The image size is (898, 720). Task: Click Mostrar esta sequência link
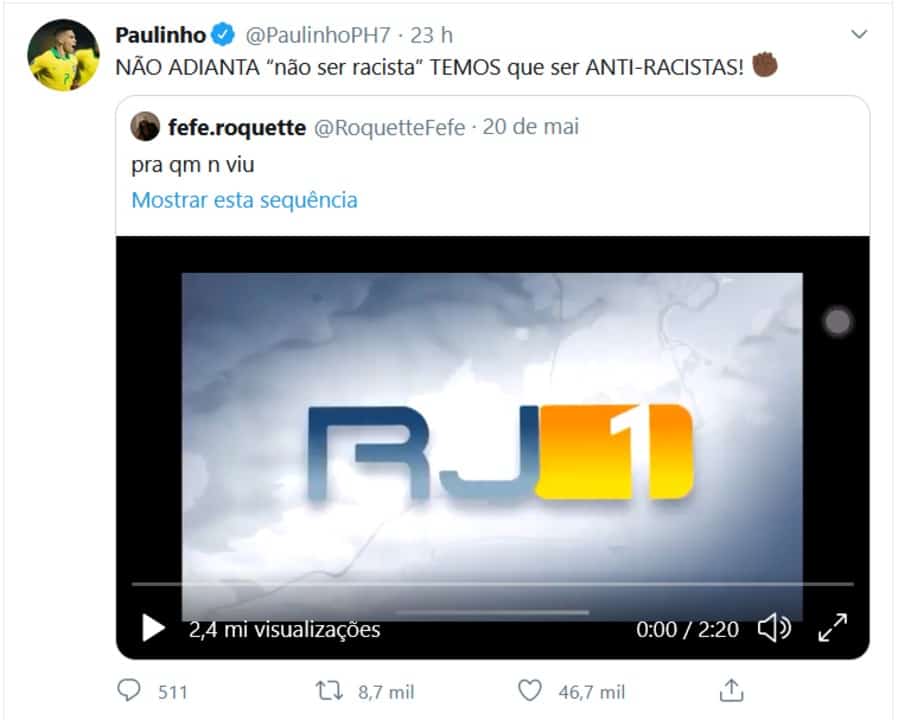tap(245, 200)
